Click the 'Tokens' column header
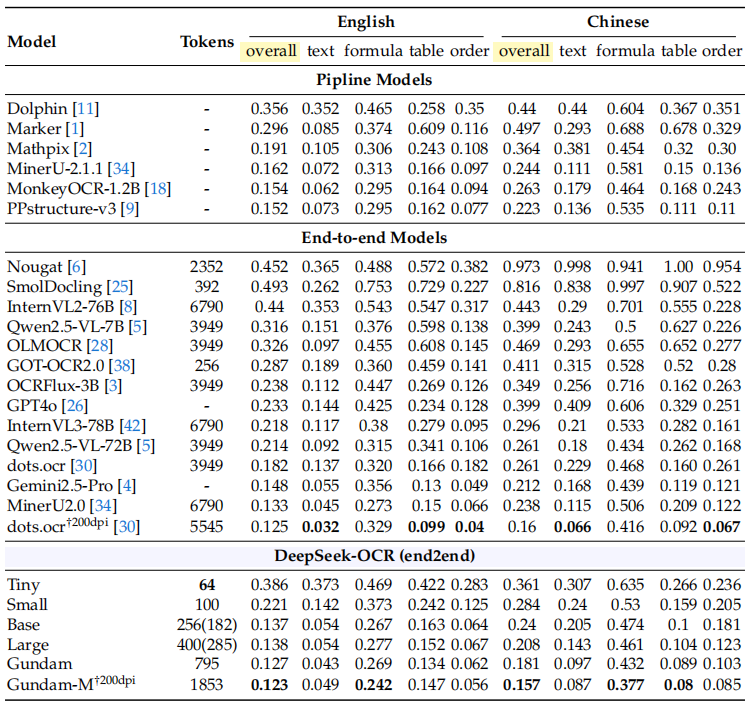The width and height of the screenshot is (756, 710). click(207, 41)
